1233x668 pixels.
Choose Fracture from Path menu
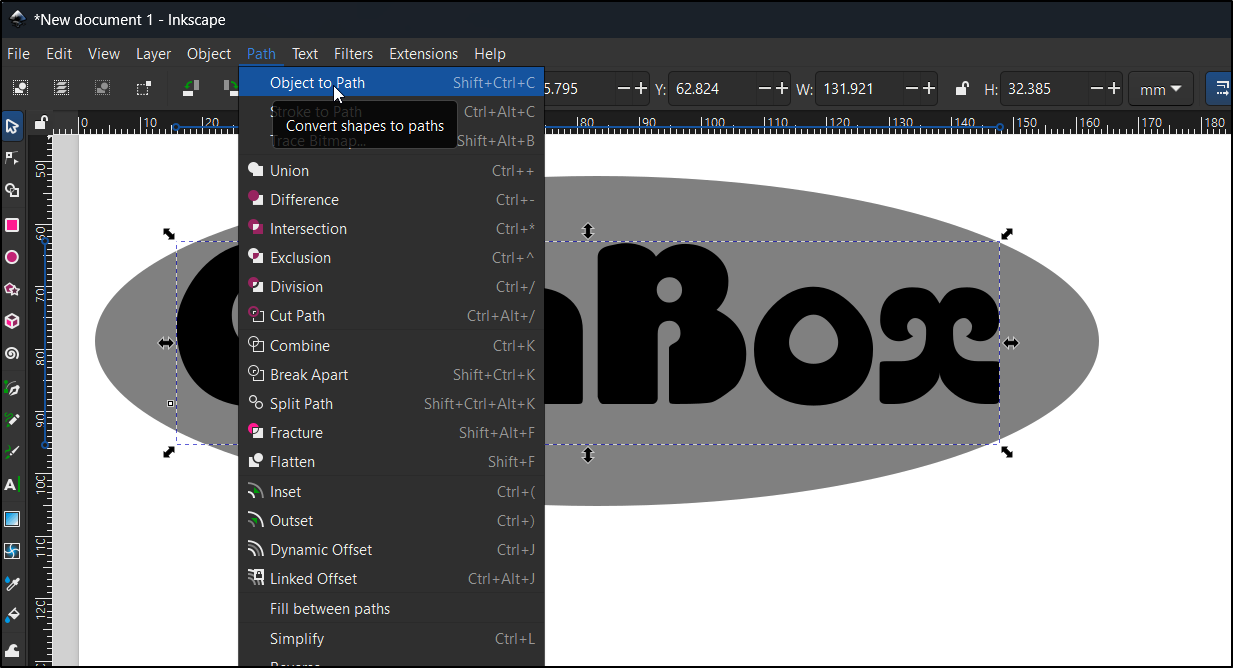coord(391,433)
